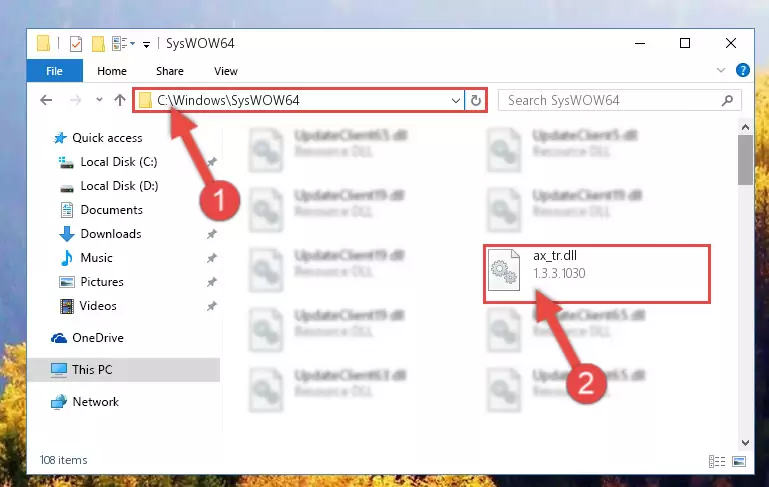Select Quick access in the navigation pane
The image size is (769, 487).
click(98, 138)
